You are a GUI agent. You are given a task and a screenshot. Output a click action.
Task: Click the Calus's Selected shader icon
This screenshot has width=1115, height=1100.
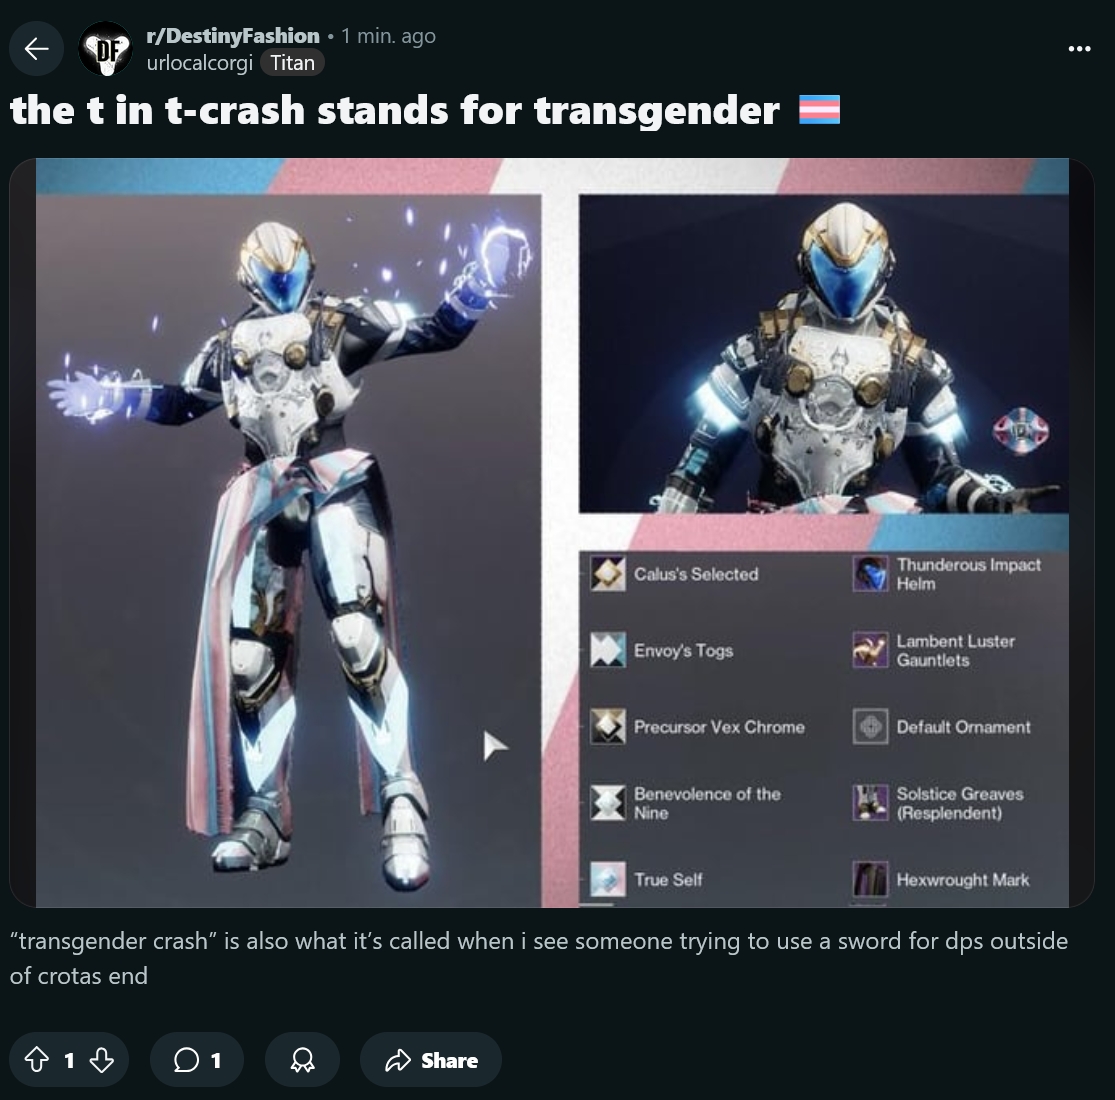(x=608, y=573)
